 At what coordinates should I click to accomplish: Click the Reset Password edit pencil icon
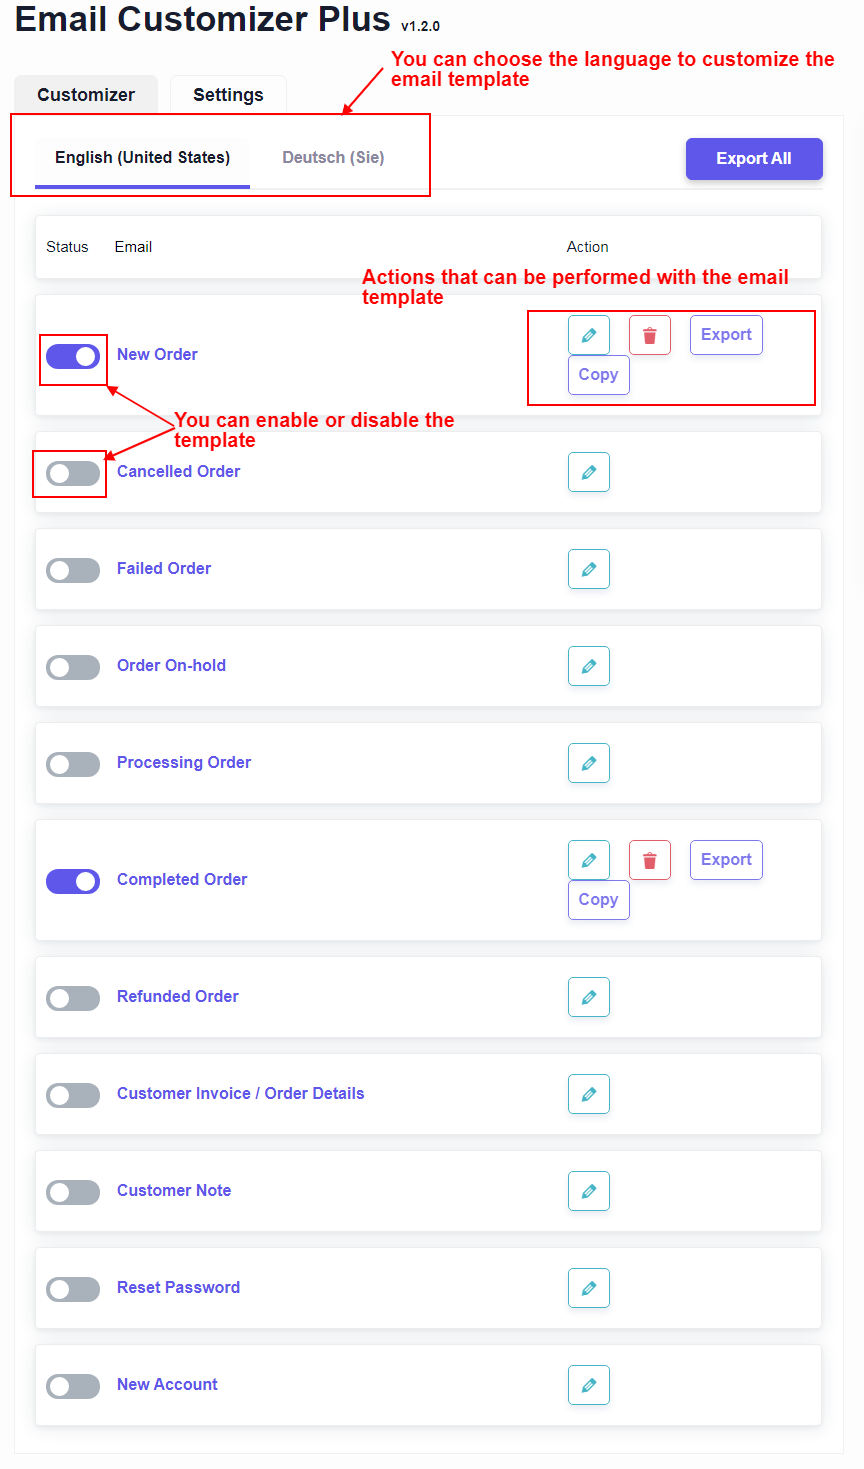tap(588, 1287)
